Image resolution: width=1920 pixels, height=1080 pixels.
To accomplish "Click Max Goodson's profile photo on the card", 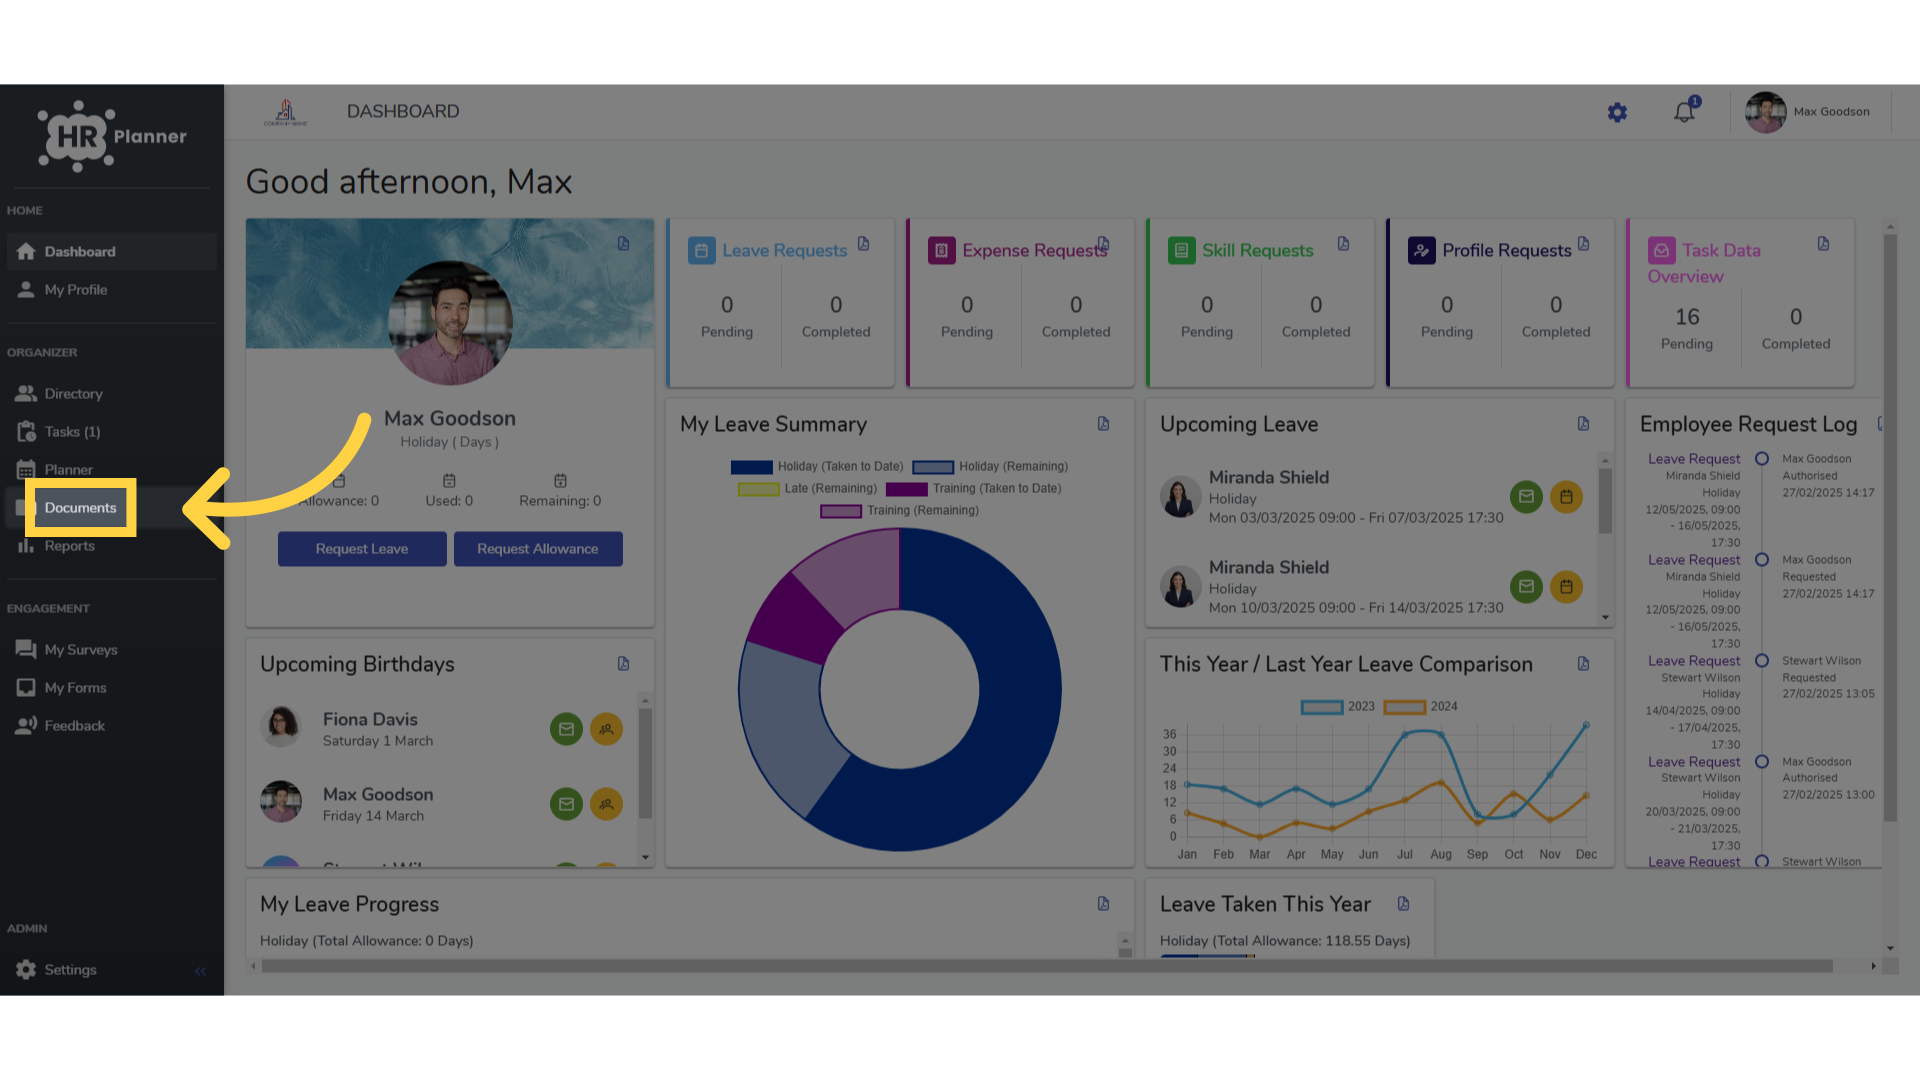I will point(450,323).
